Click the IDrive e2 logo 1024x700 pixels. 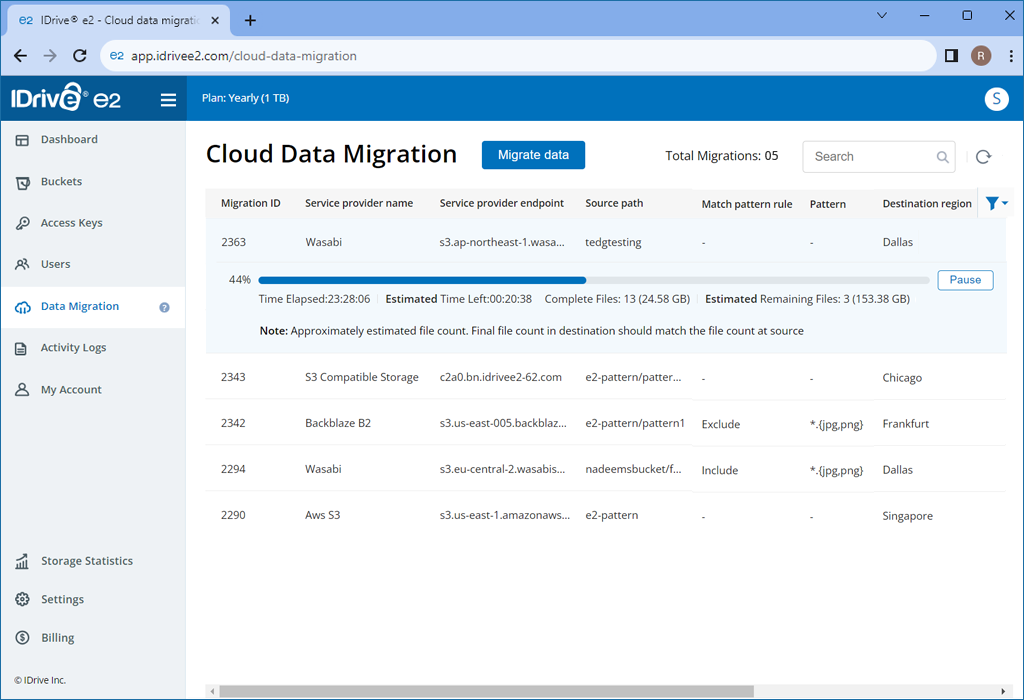point(66,98)
